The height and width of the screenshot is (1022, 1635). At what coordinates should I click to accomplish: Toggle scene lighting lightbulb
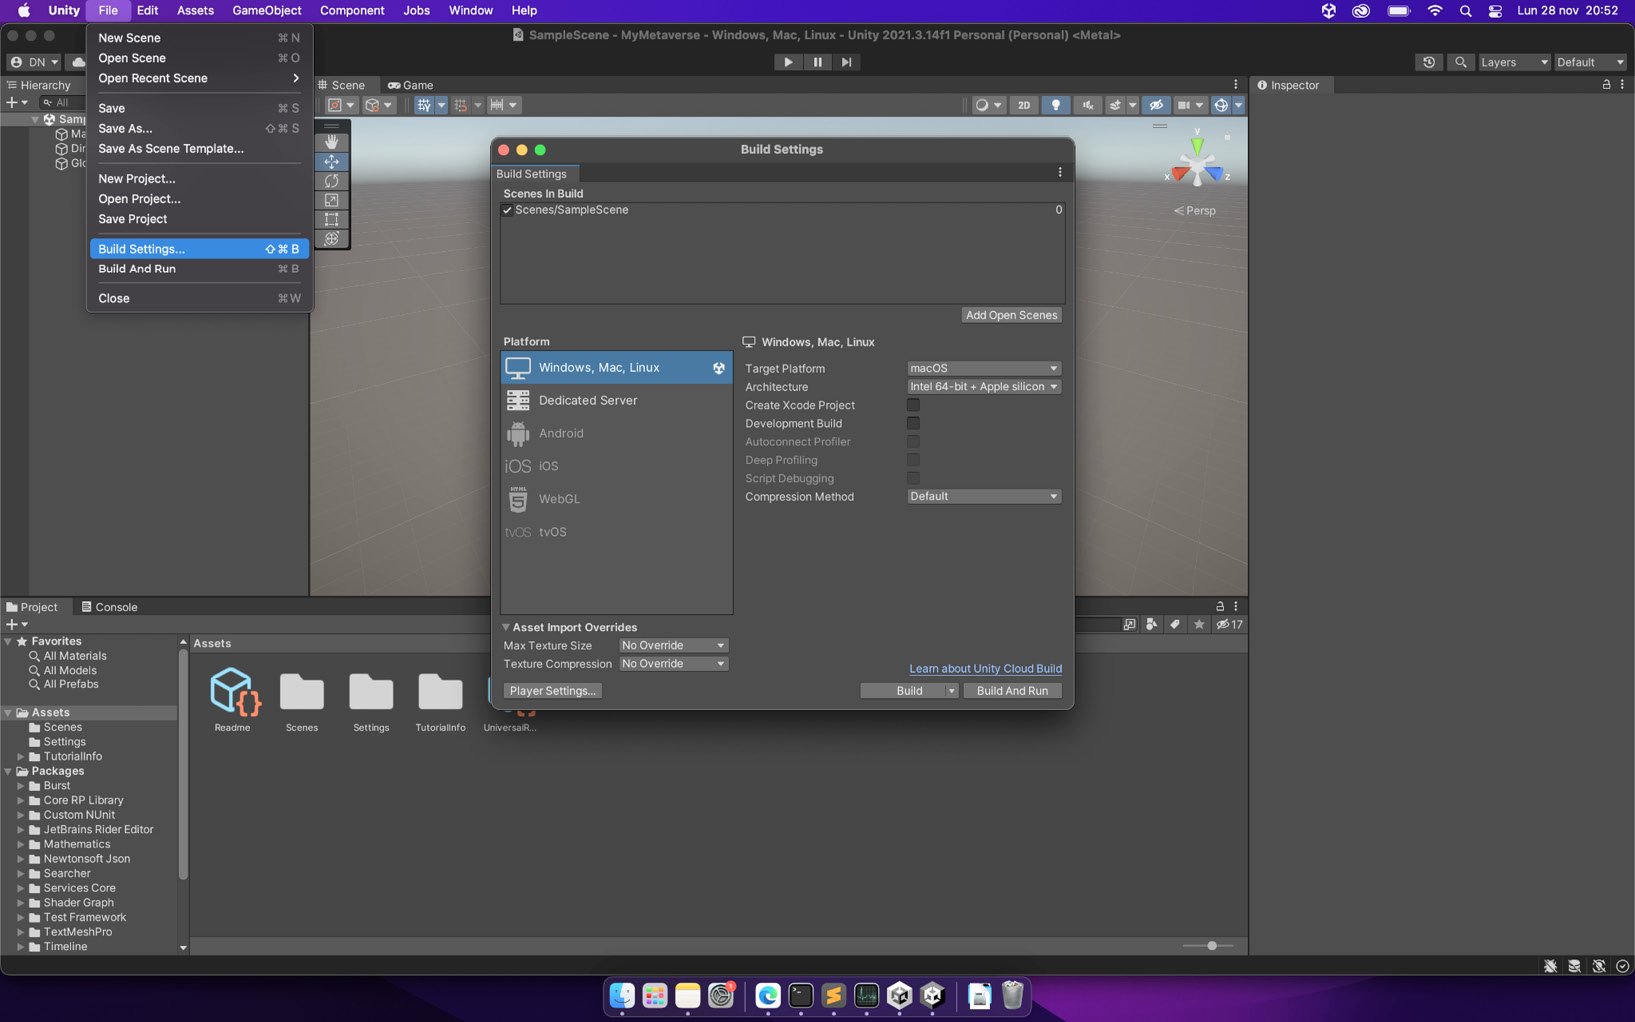click(1055, 105)
